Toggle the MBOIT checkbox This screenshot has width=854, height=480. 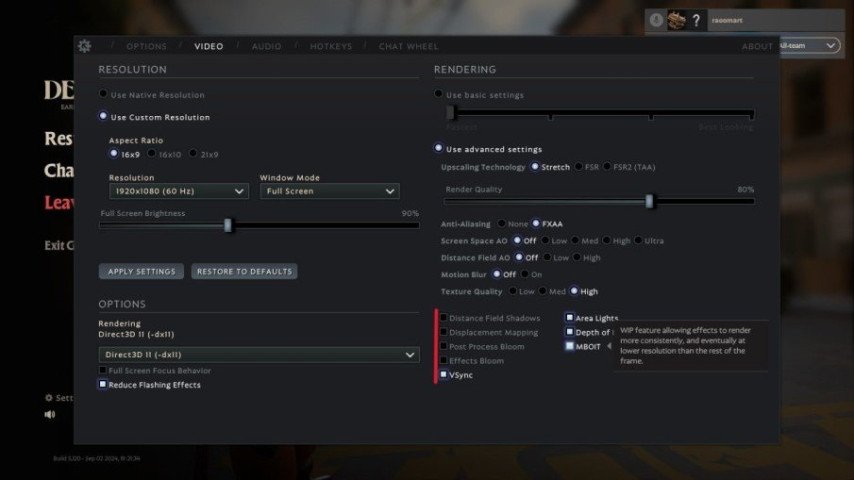[569, 346]
